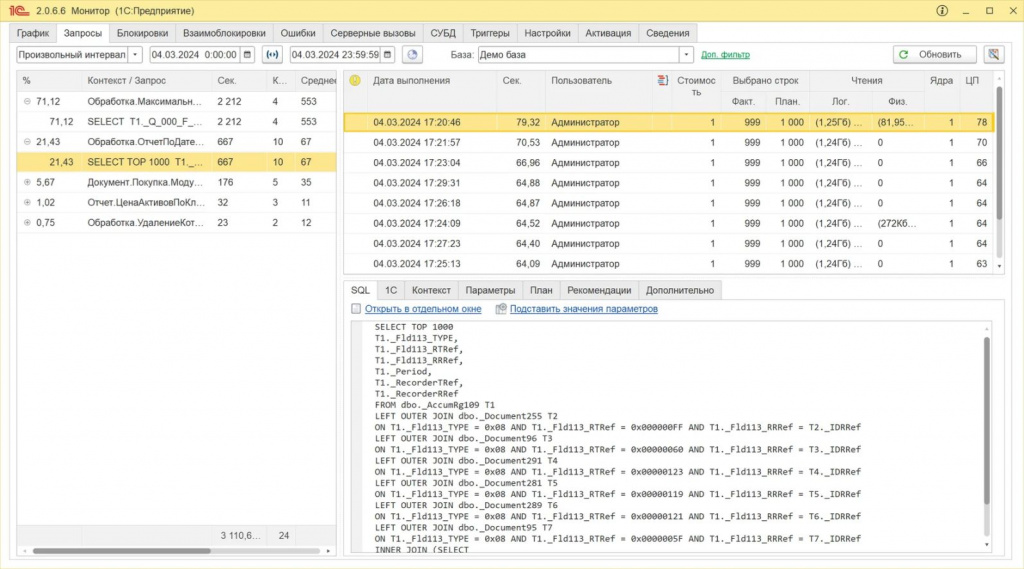Select execution at 04.03.2024 17:24:09
The image size is (1024, 569).
pyautogui.click(x=669, y=223)
